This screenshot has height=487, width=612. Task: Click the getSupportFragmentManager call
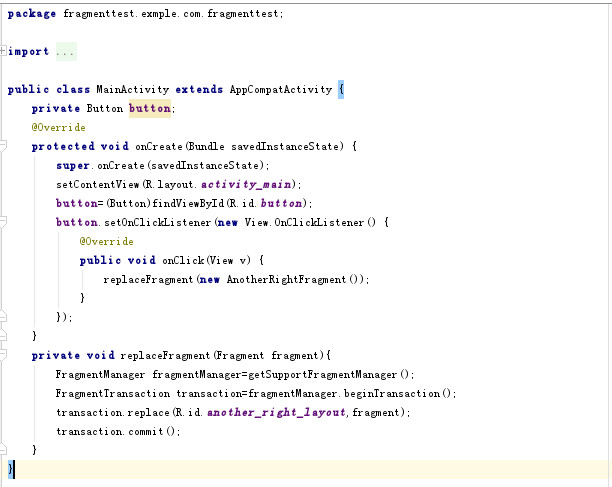322,375
